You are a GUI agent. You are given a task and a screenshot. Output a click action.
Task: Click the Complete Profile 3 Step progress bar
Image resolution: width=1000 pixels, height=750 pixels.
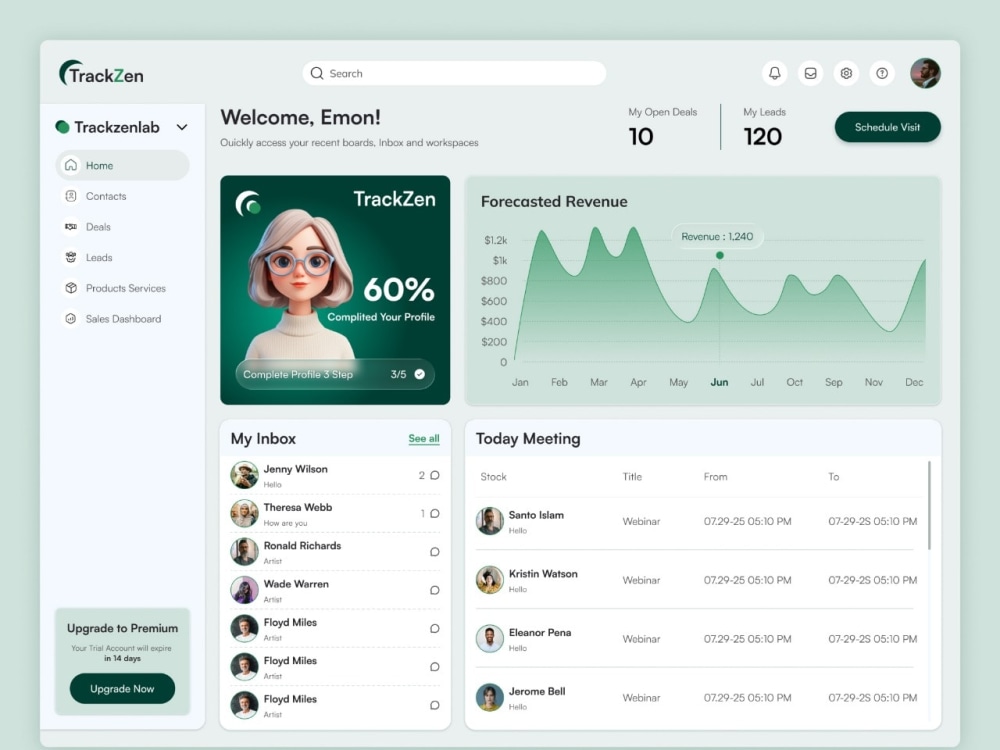tap(335, 374)
